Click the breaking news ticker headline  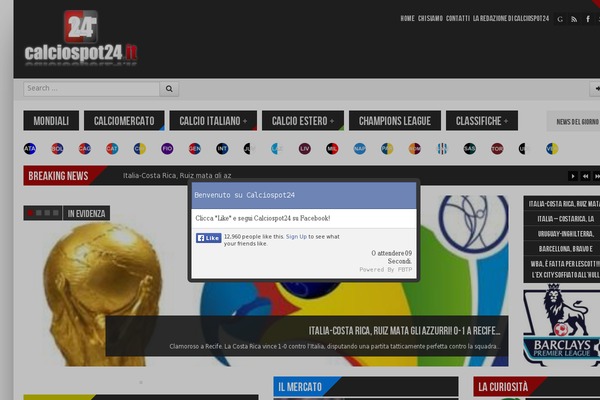click(x=177, y=176)
